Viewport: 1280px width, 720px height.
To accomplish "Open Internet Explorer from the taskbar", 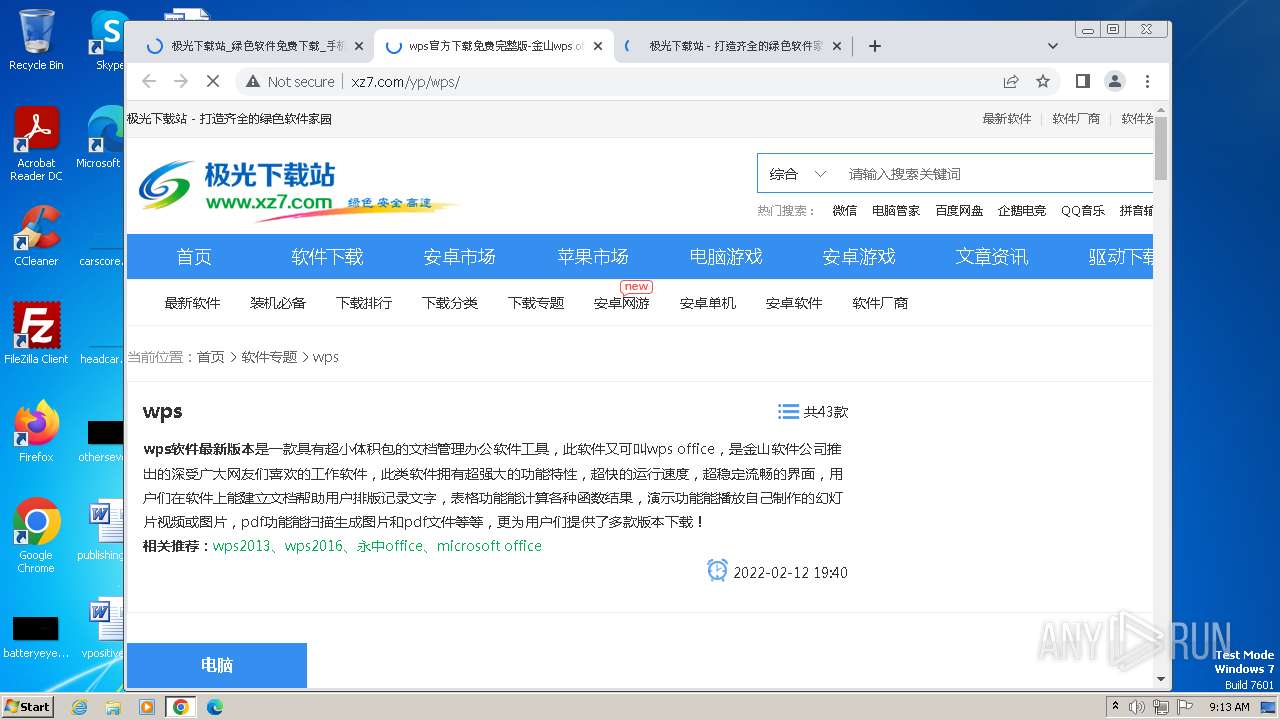I will pos(79,707).
